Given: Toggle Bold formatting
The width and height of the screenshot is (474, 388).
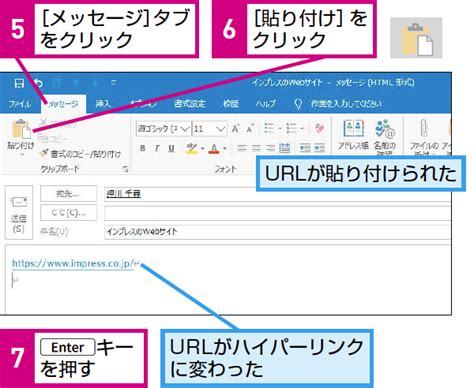Looking at the screenshot, I should [143, 148].
